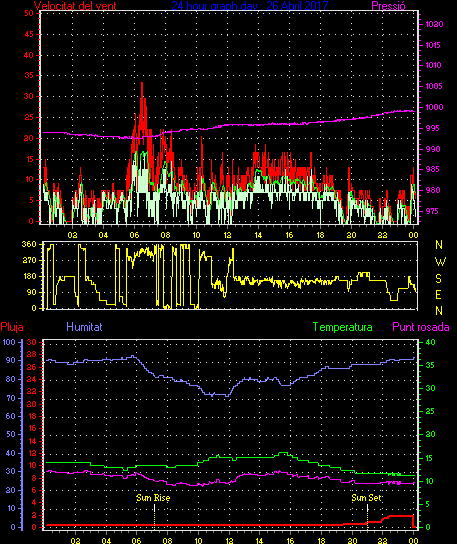Click hour label 14 under the wind speed graph
This screenshot has width=457, height=544.
tap(258, 235)
